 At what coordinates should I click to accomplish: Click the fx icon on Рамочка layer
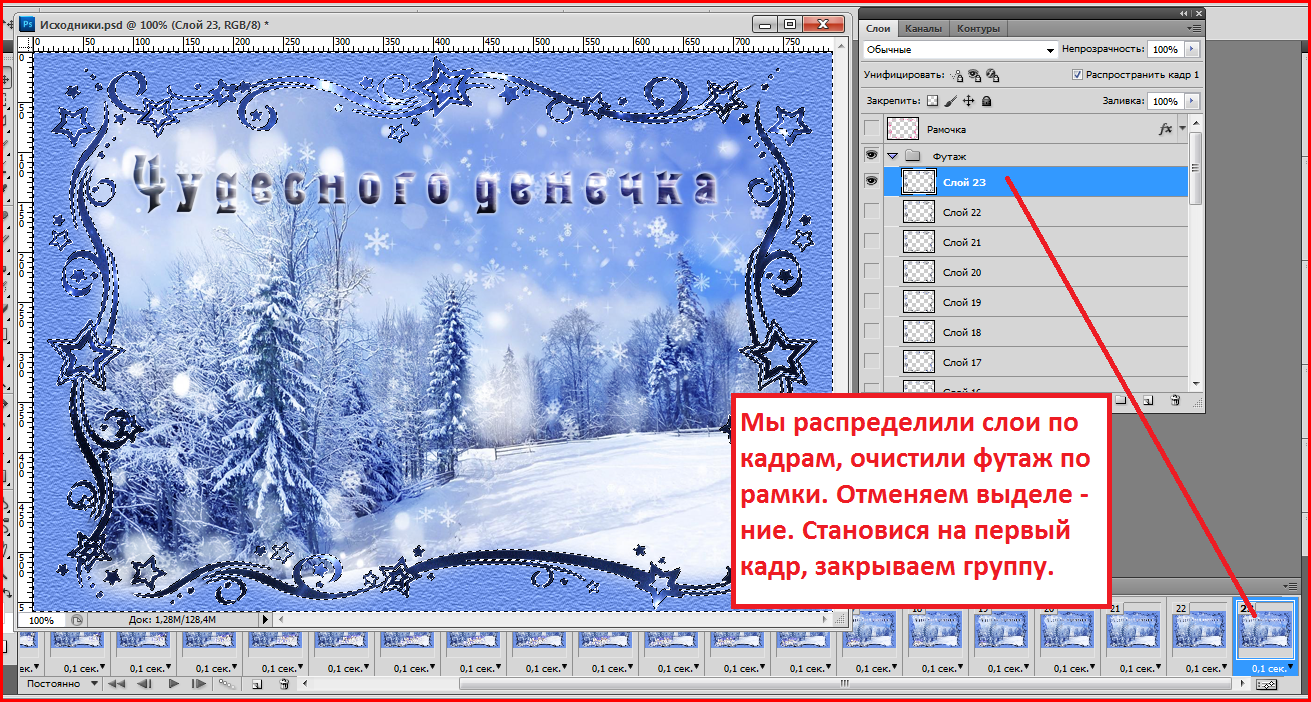pos(1165,129)
